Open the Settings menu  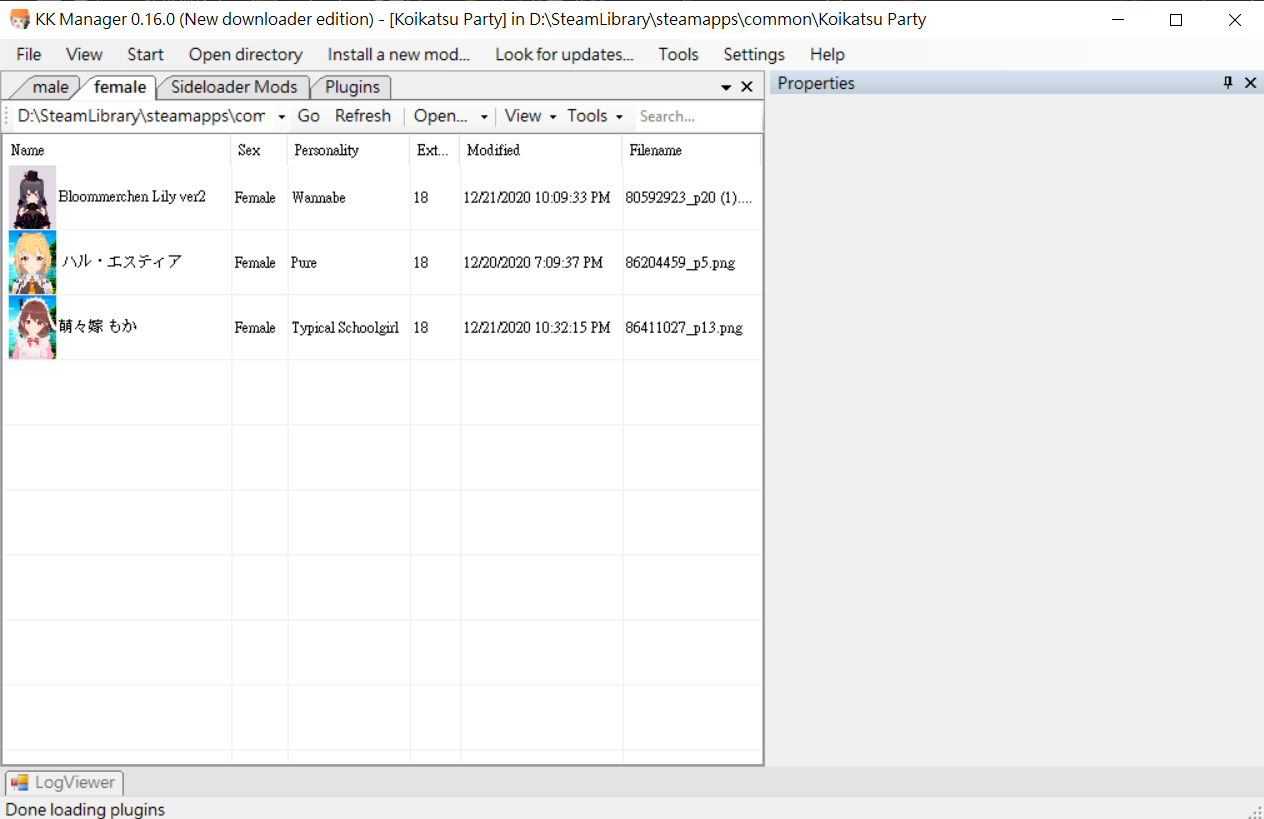coord(754,55)
